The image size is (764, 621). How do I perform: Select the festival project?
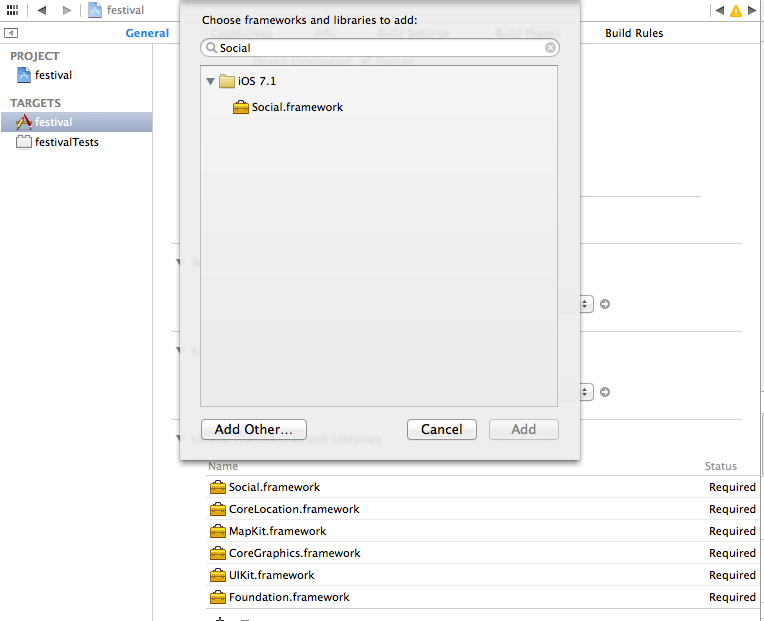click(76, 75)
